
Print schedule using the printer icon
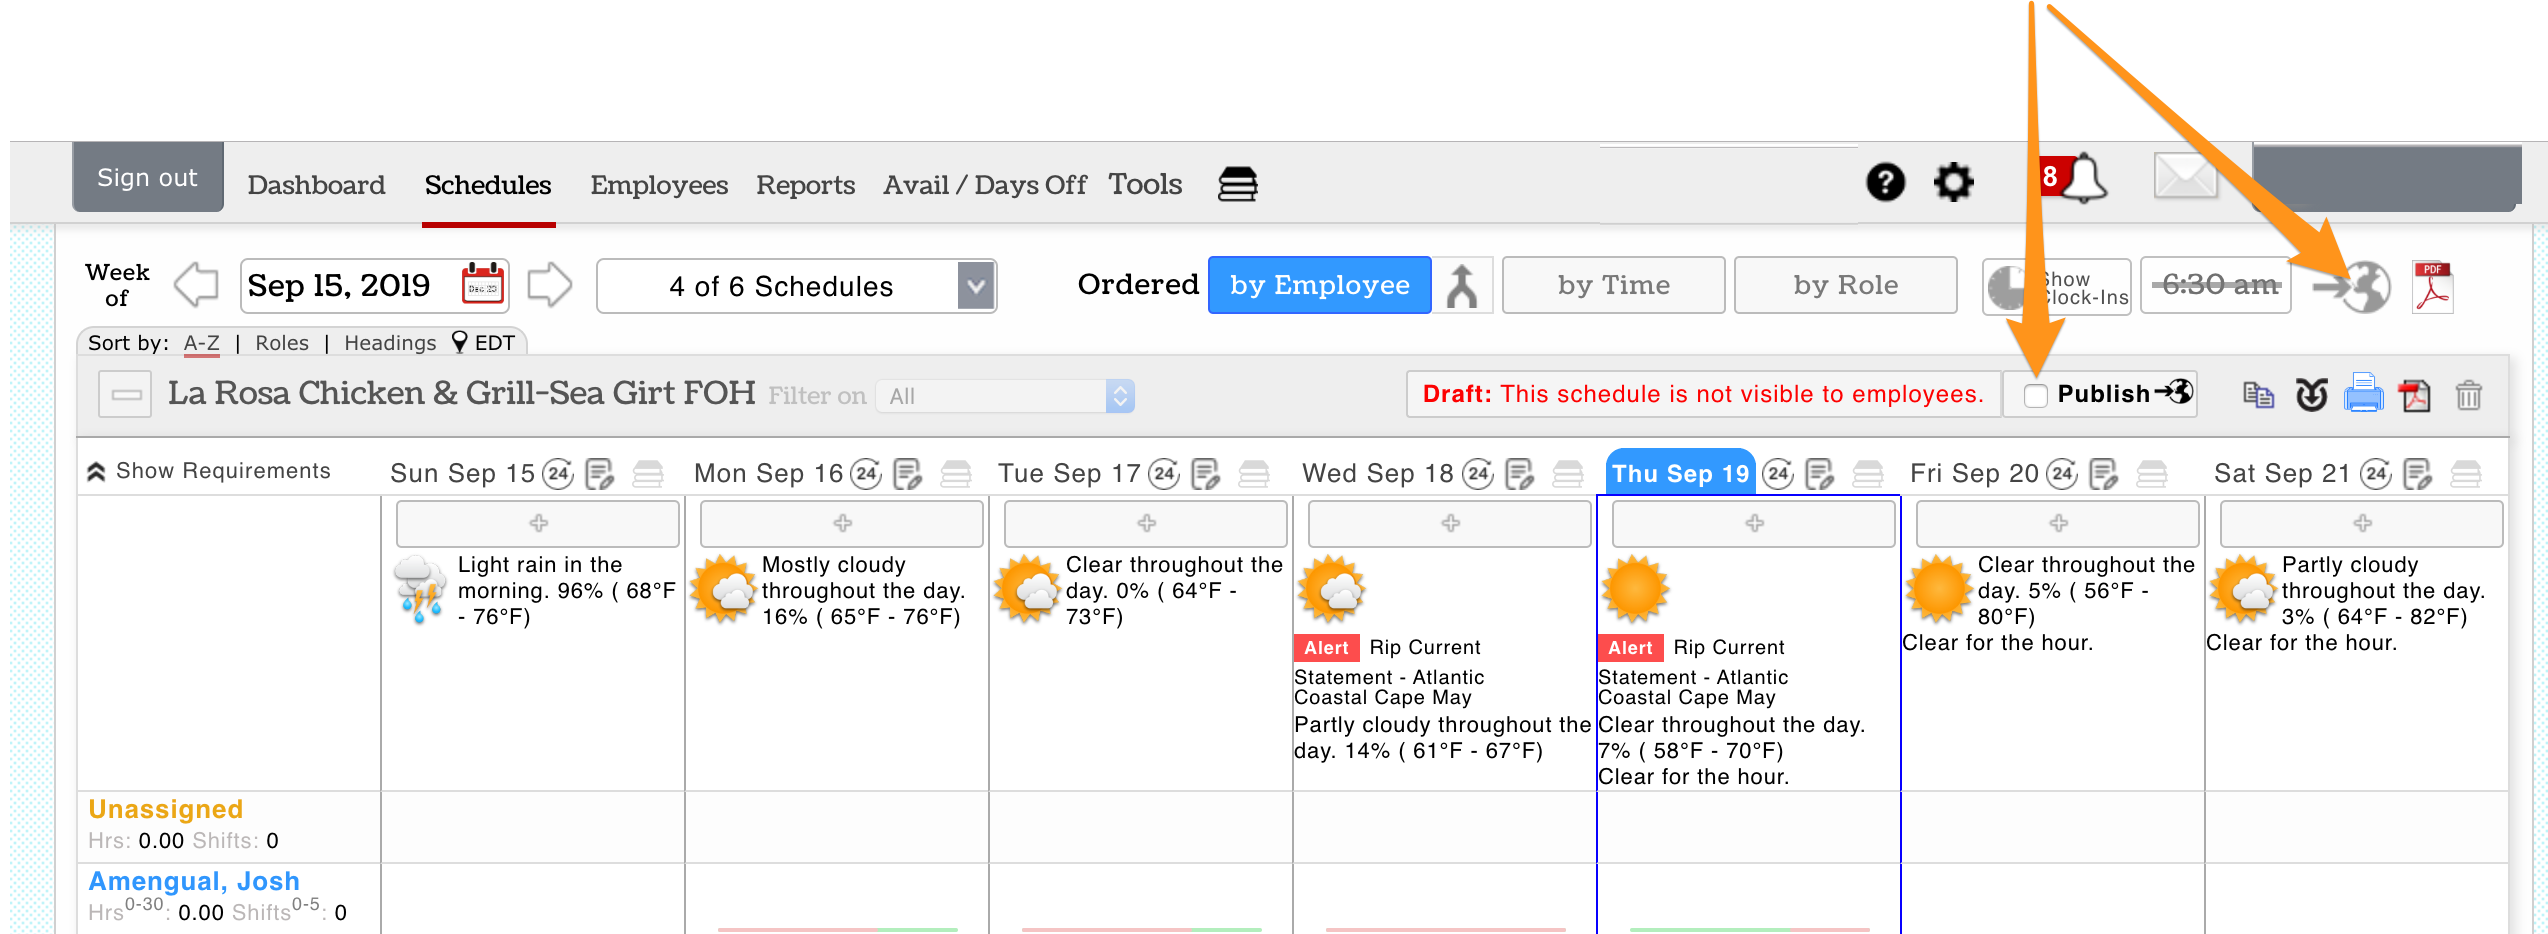tap(2364, 393)
